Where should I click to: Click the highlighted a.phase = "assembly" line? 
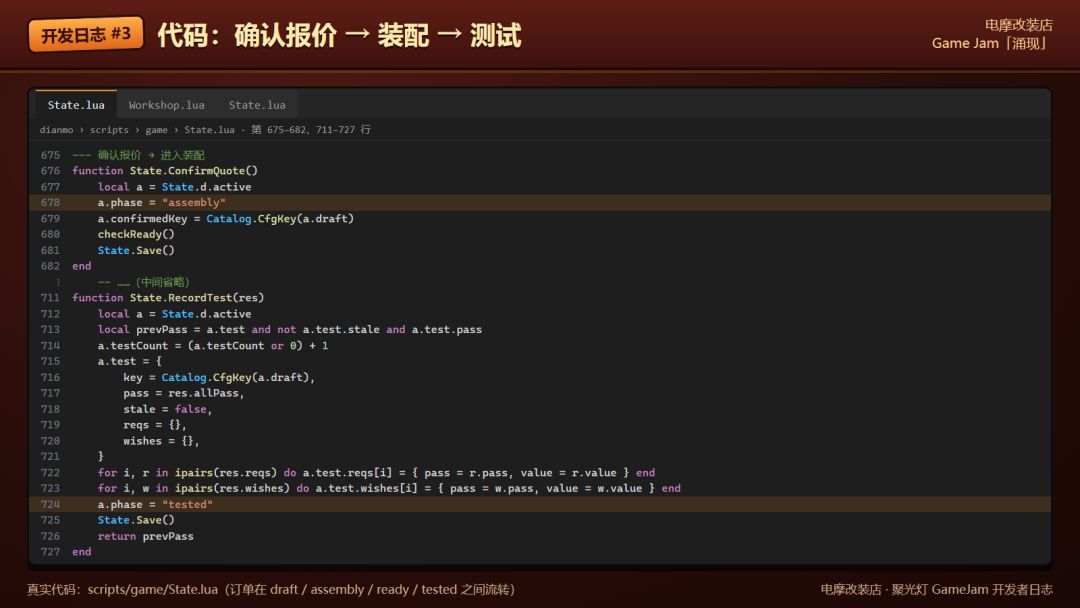[x=540, y=202]
